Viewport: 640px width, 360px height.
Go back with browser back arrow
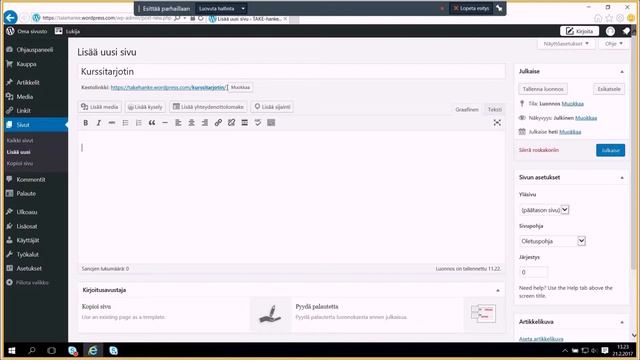click(11, 18)
